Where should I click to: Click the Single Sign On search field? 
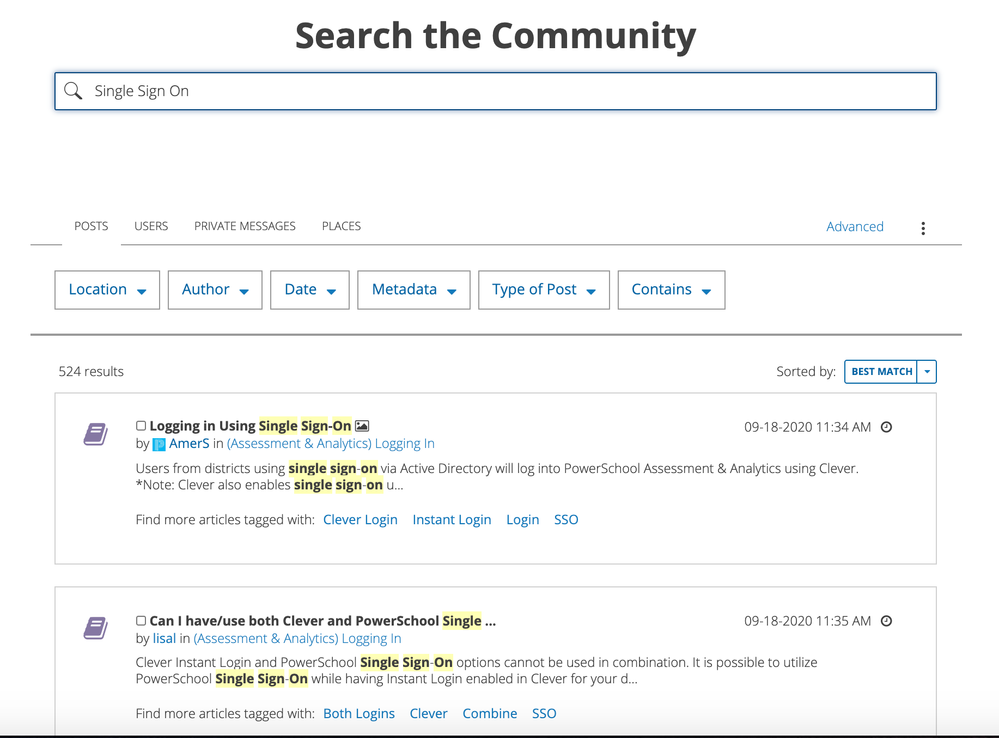click(496, 91)
